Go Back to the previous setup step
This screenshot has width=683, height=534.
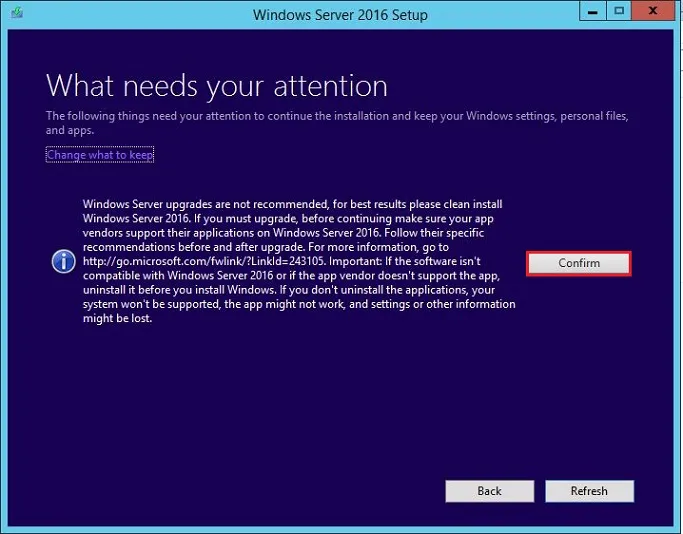pyautogui.click(x=490, y=491)
